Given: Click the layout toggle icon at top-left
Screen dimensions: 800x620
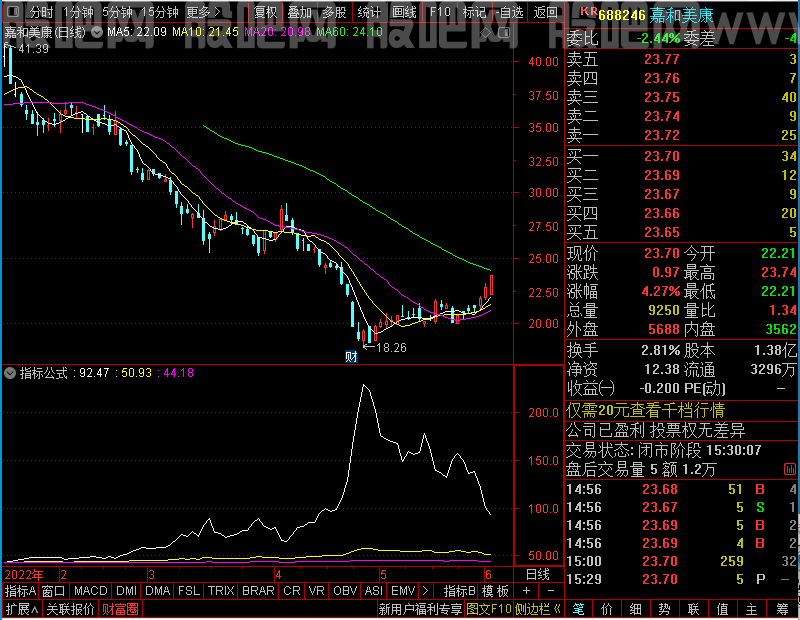Looking at the screenshot, I should [x=13, y=11].
